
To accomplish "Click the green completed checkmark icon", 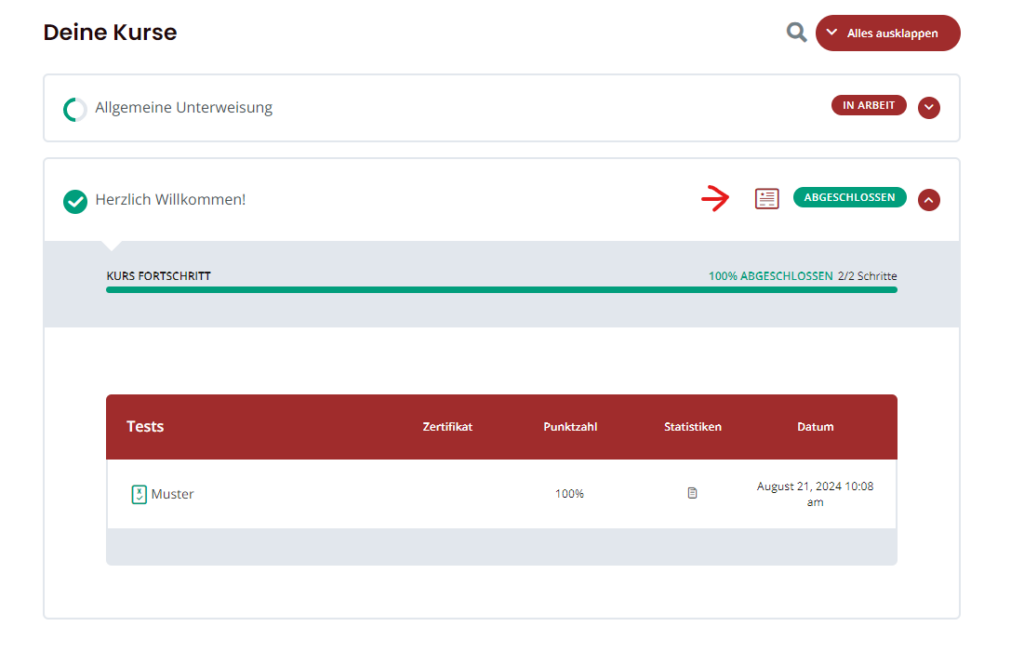I will pos(75,201).
